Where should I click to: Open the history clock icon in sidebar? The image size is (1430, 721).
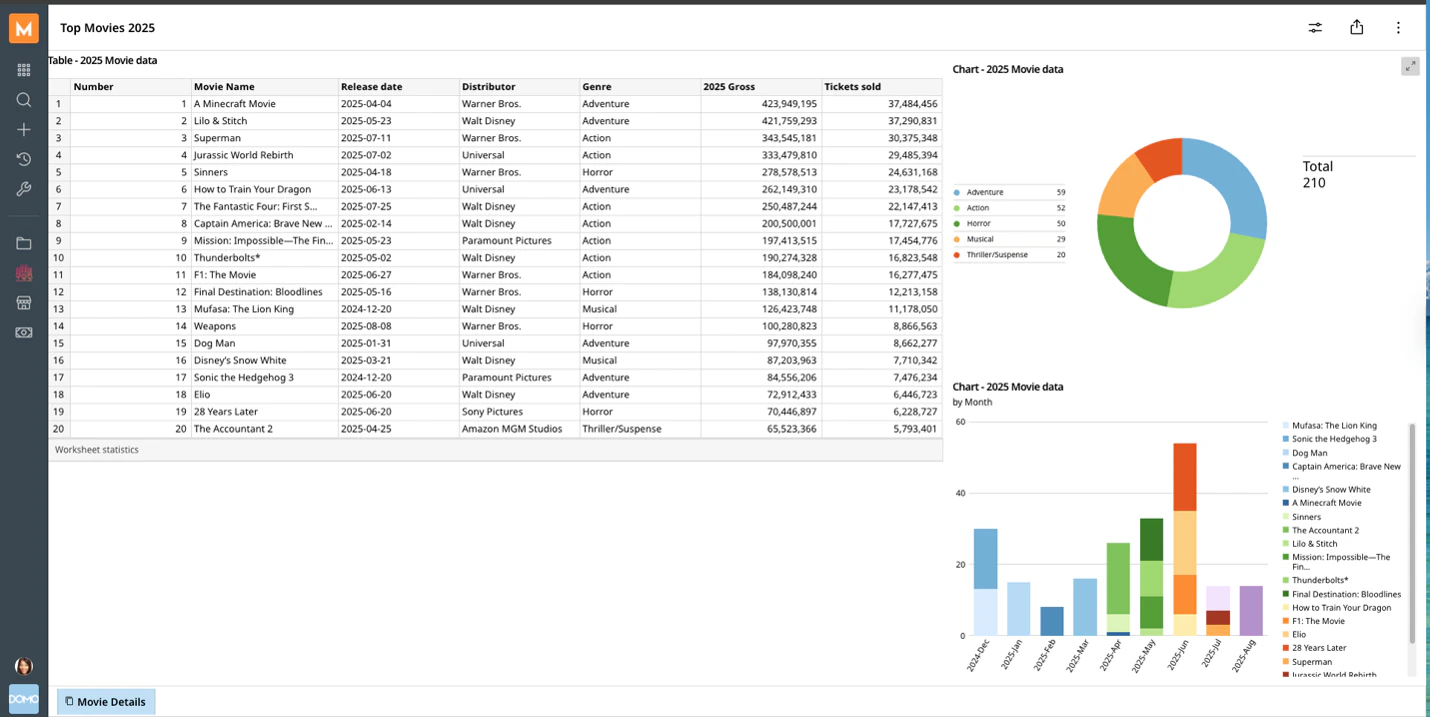[24, 159]
